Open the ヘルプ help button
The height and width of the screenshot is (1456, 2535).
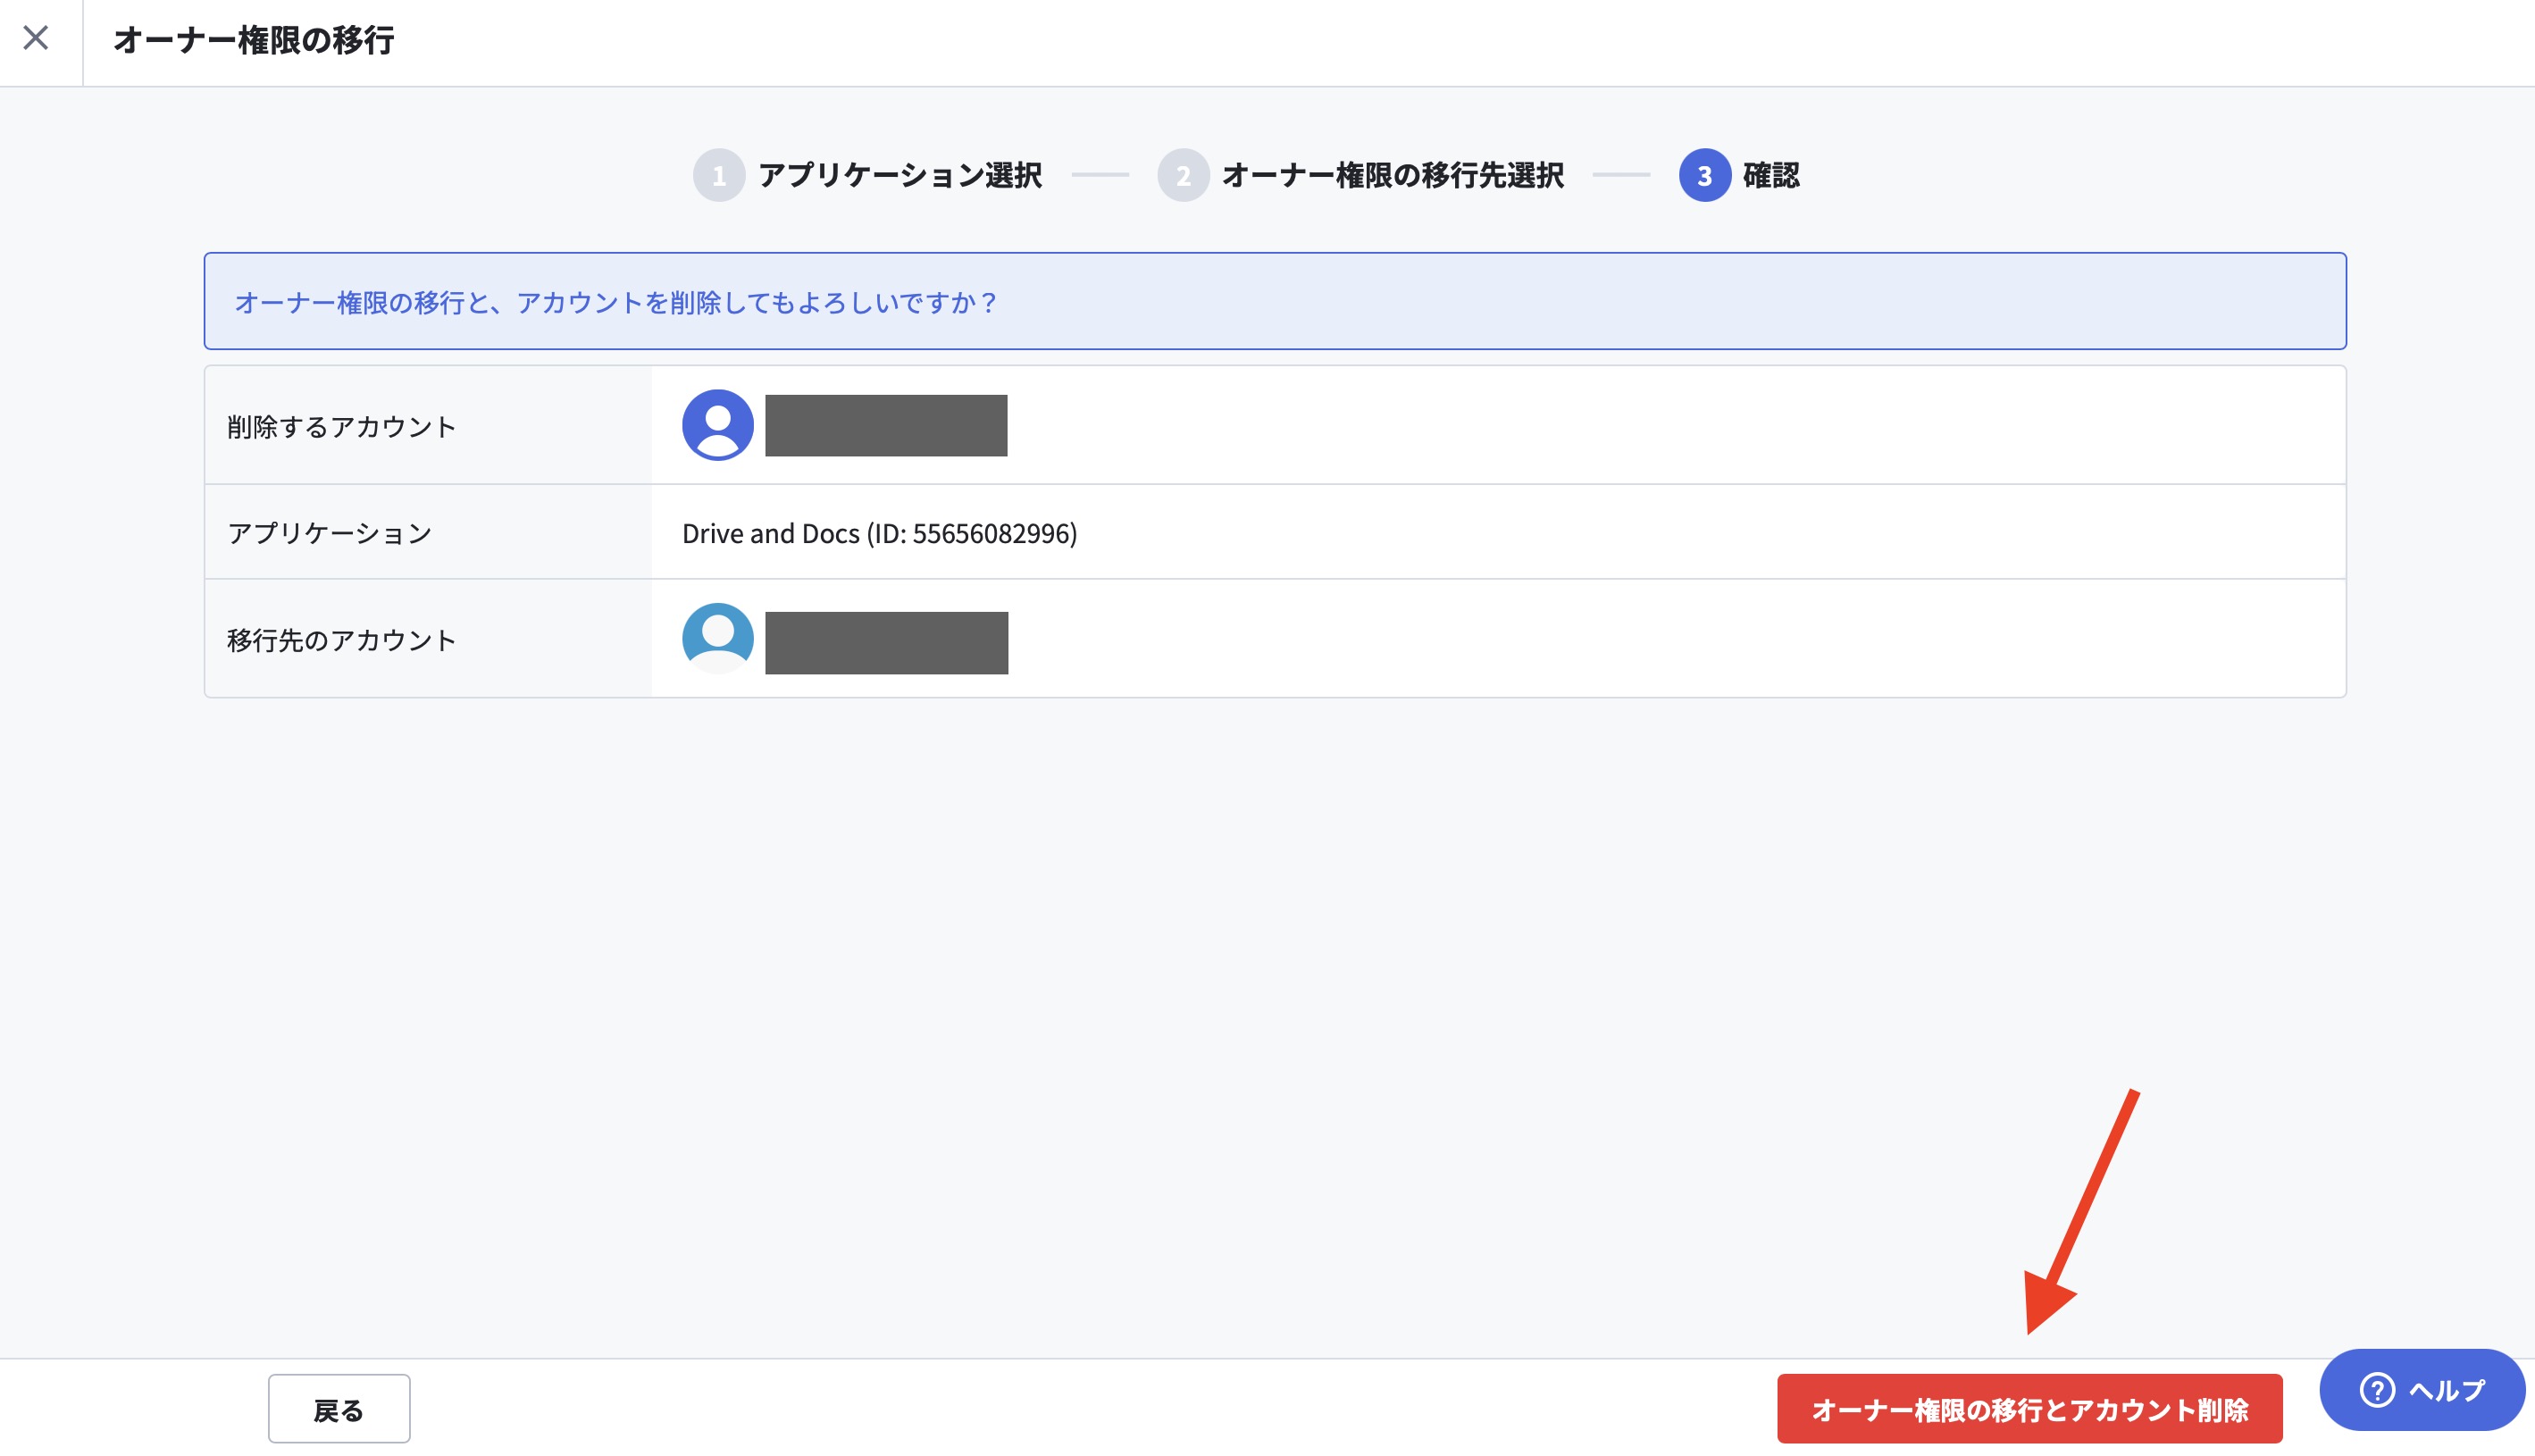pyautogui.click(x=2422, y=1389)
